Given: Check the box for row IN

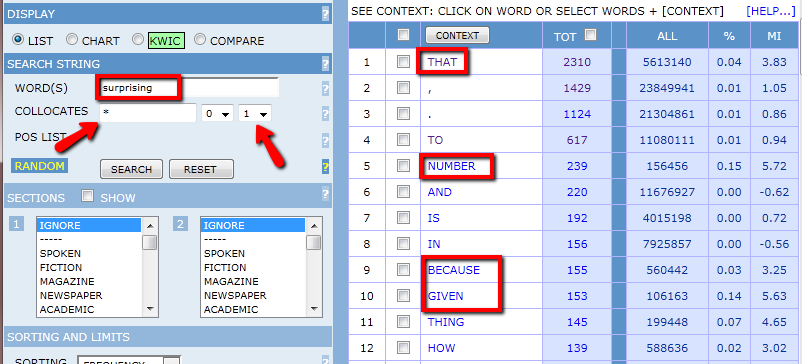Looking at the screenshot, I should point(404,244).
